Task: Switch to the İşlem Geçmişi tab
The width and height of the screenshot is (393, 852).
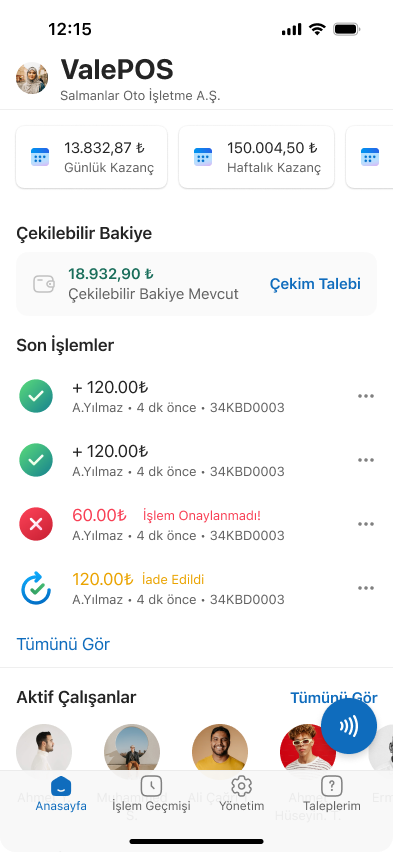Action: [x=151, y=794]
